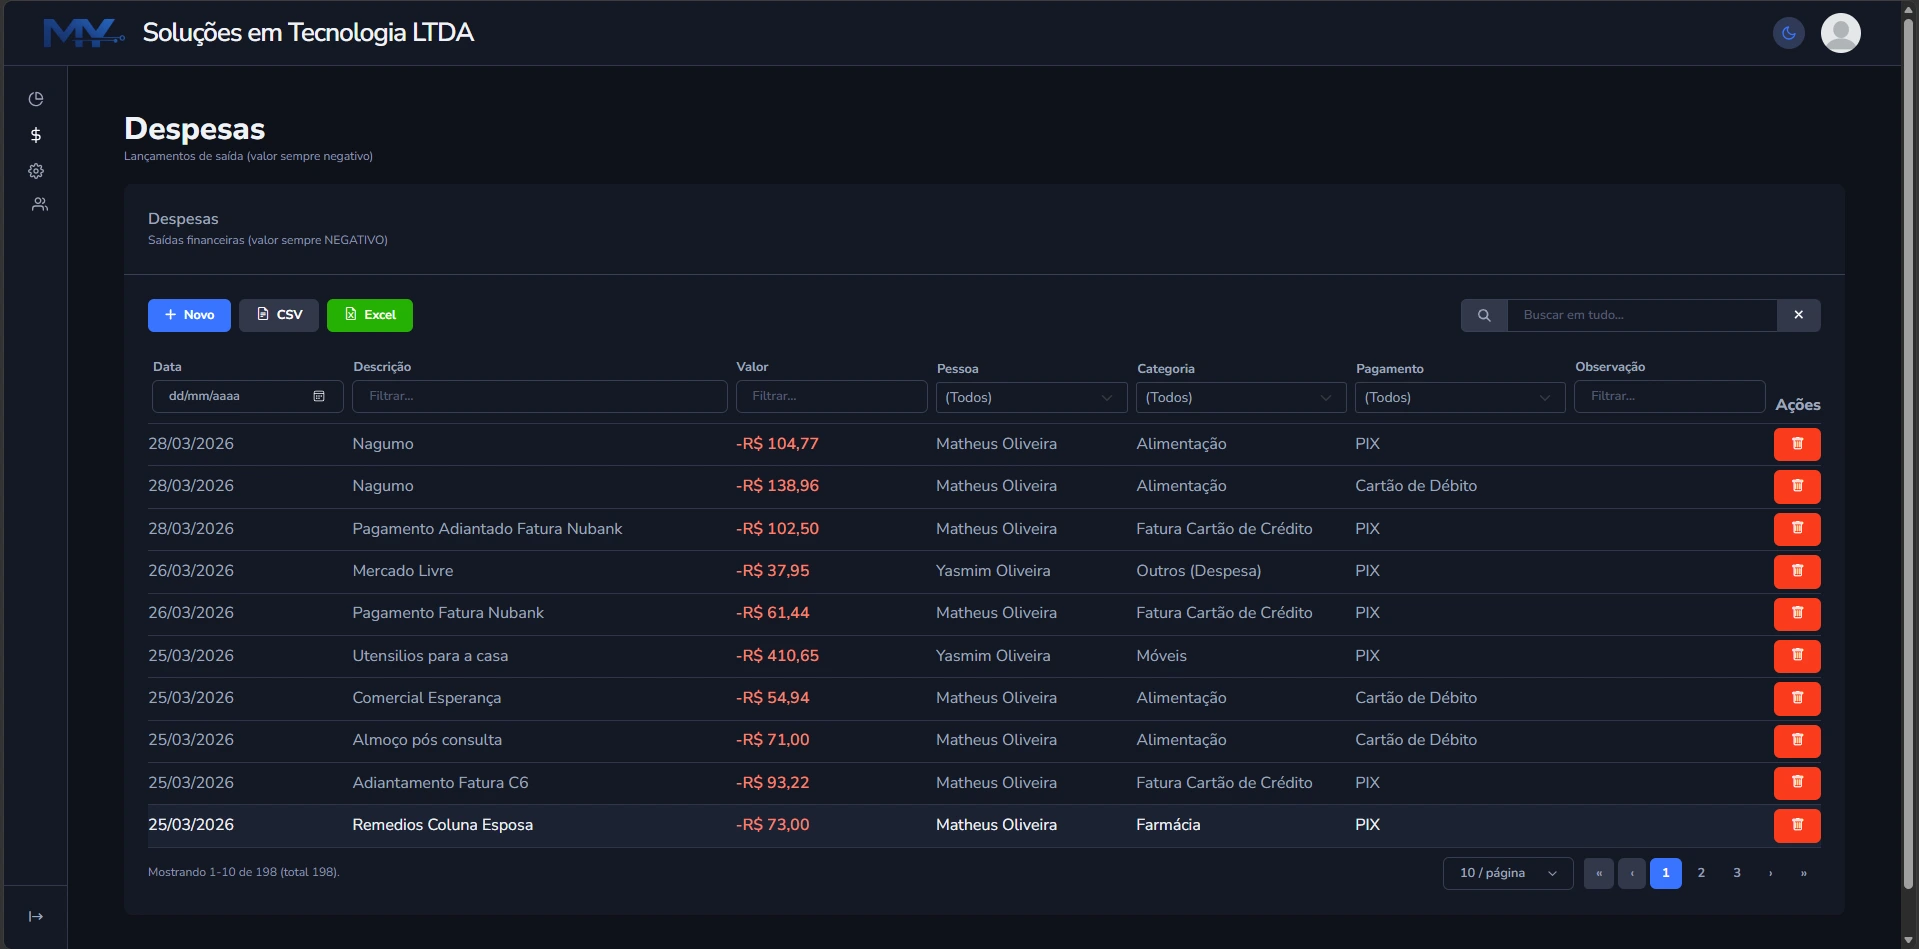Click the MV company logo
Viewport: 1919px width, 949px height.
(x=84, y=33)
